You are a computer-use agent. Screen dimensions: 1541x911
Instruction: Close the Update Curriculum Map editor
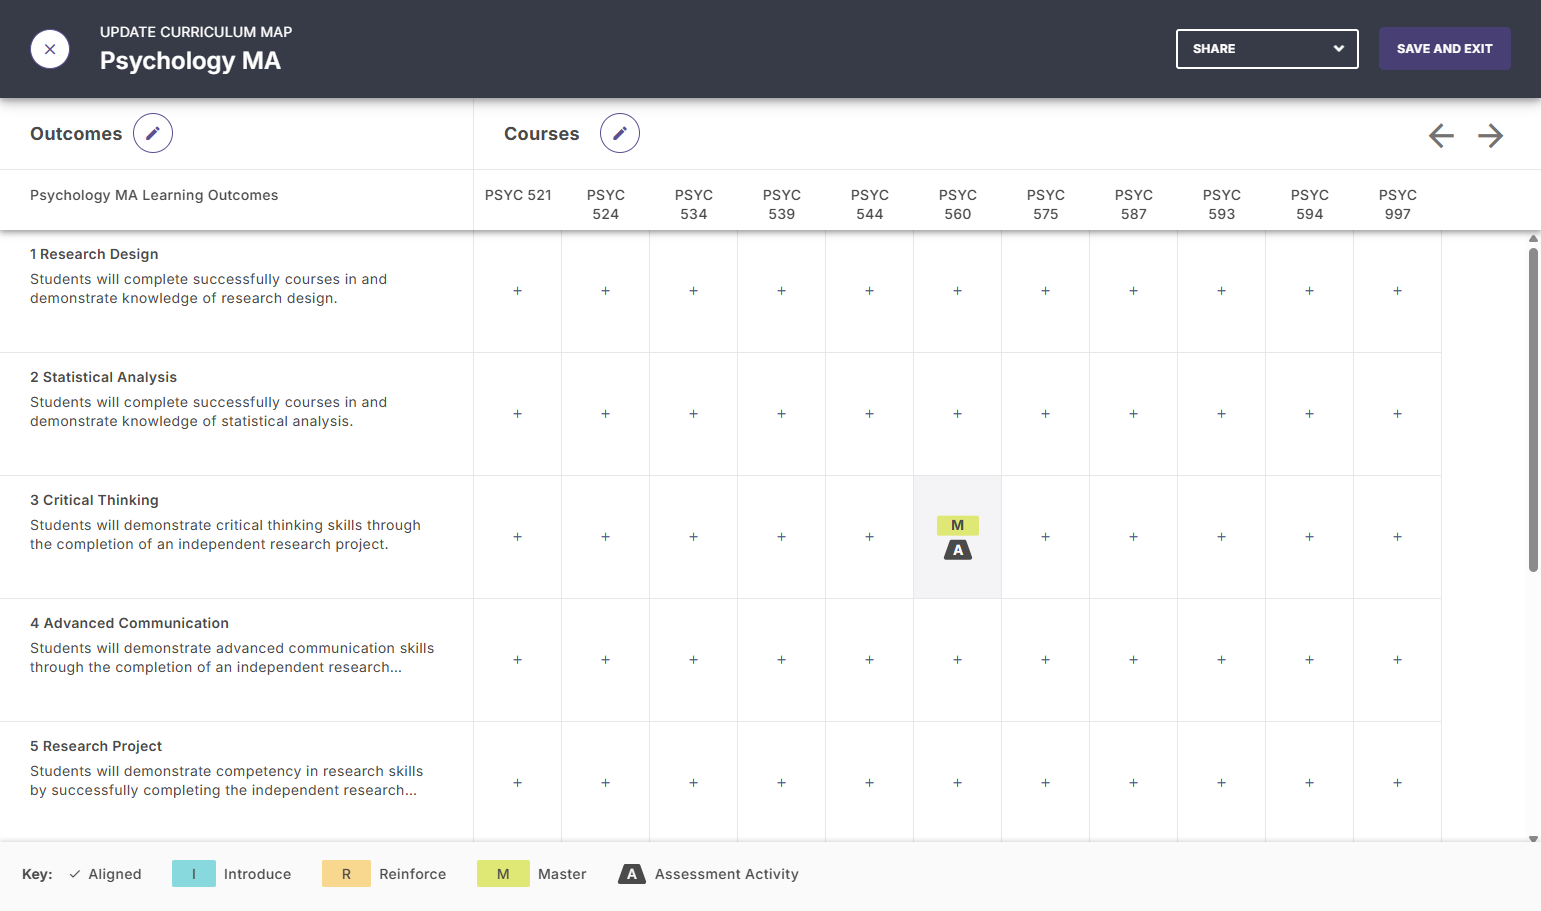(50, 49)
